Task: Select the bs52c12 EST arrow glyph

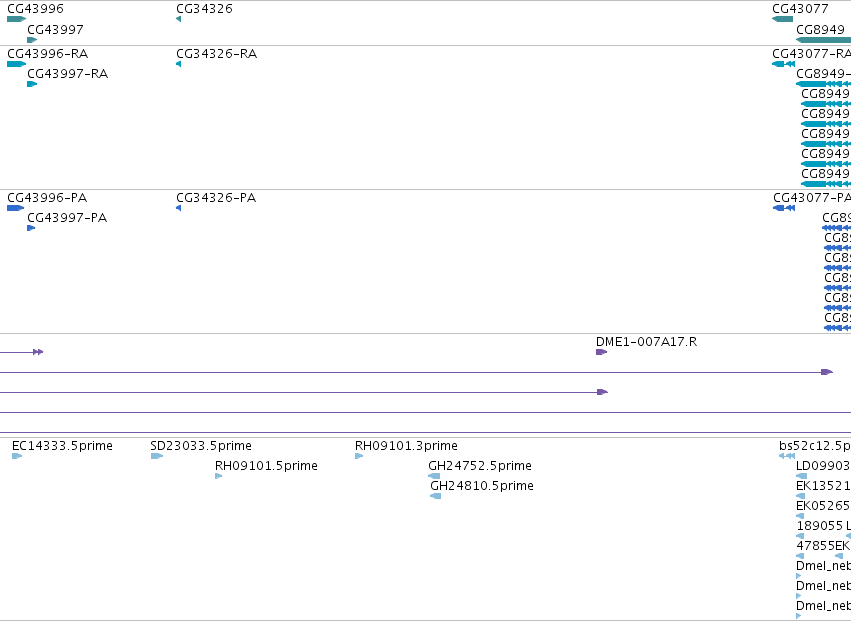Action: (787, 456)
